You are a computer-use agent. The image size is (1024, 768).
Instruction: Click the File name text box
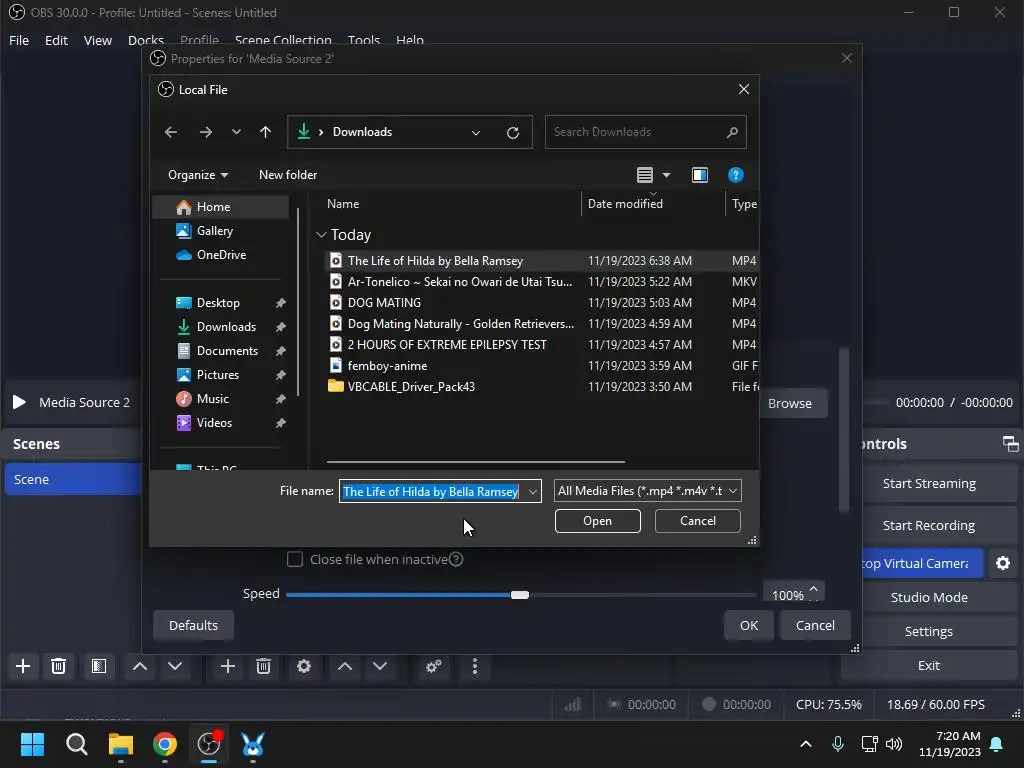click(432, 491)
